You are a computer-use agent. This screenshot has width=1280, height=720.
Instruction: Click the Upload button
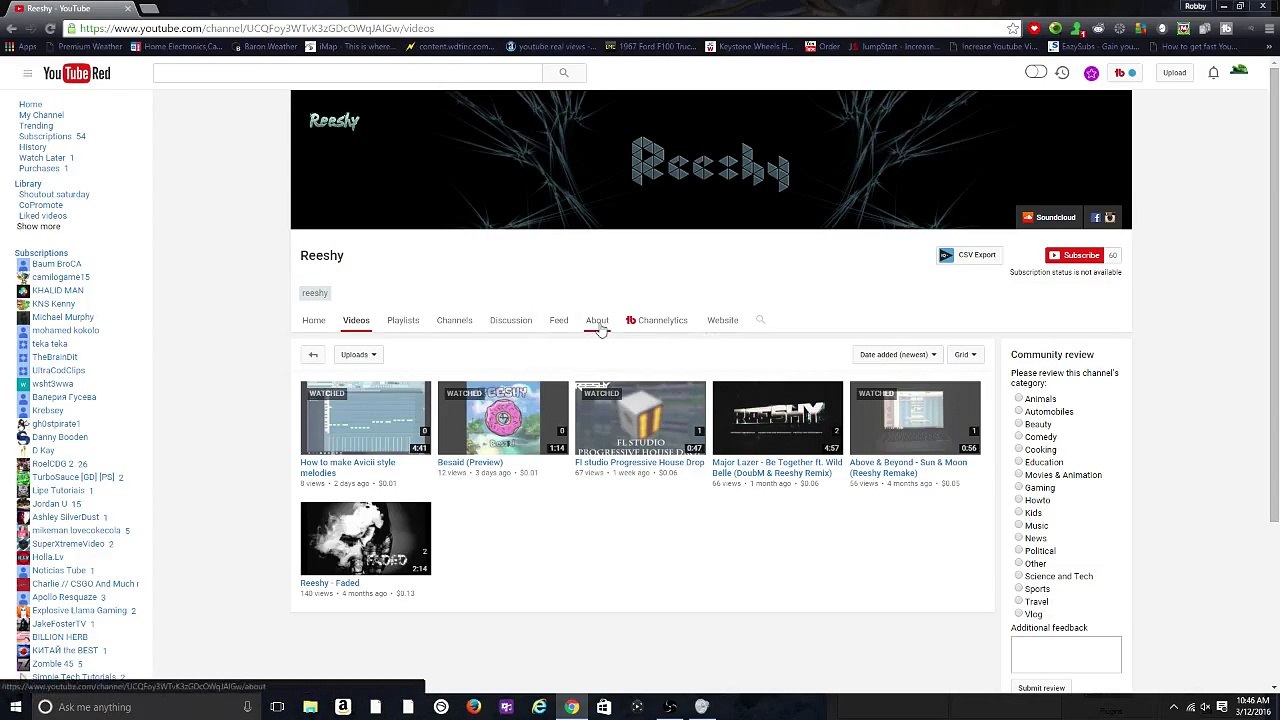point(1174,73)
